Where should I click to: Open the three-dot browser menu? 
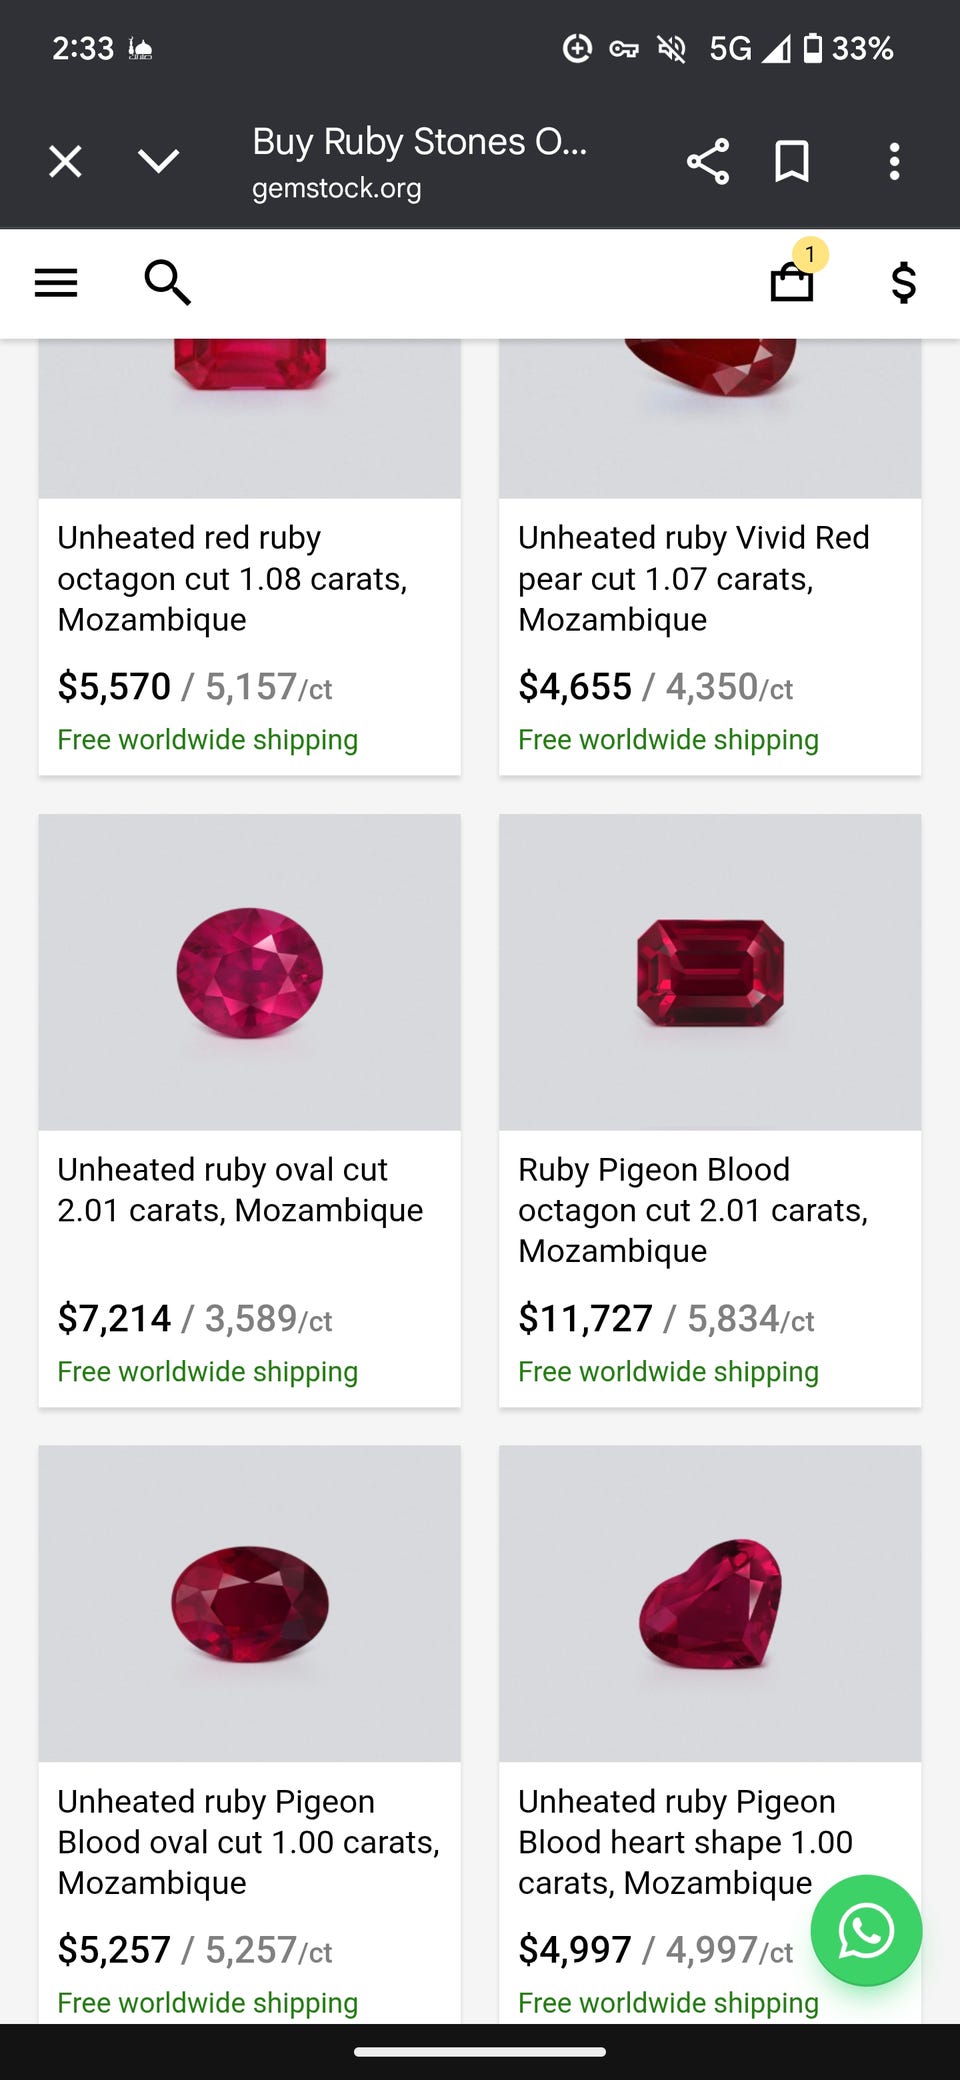click(x=894, y=161)
